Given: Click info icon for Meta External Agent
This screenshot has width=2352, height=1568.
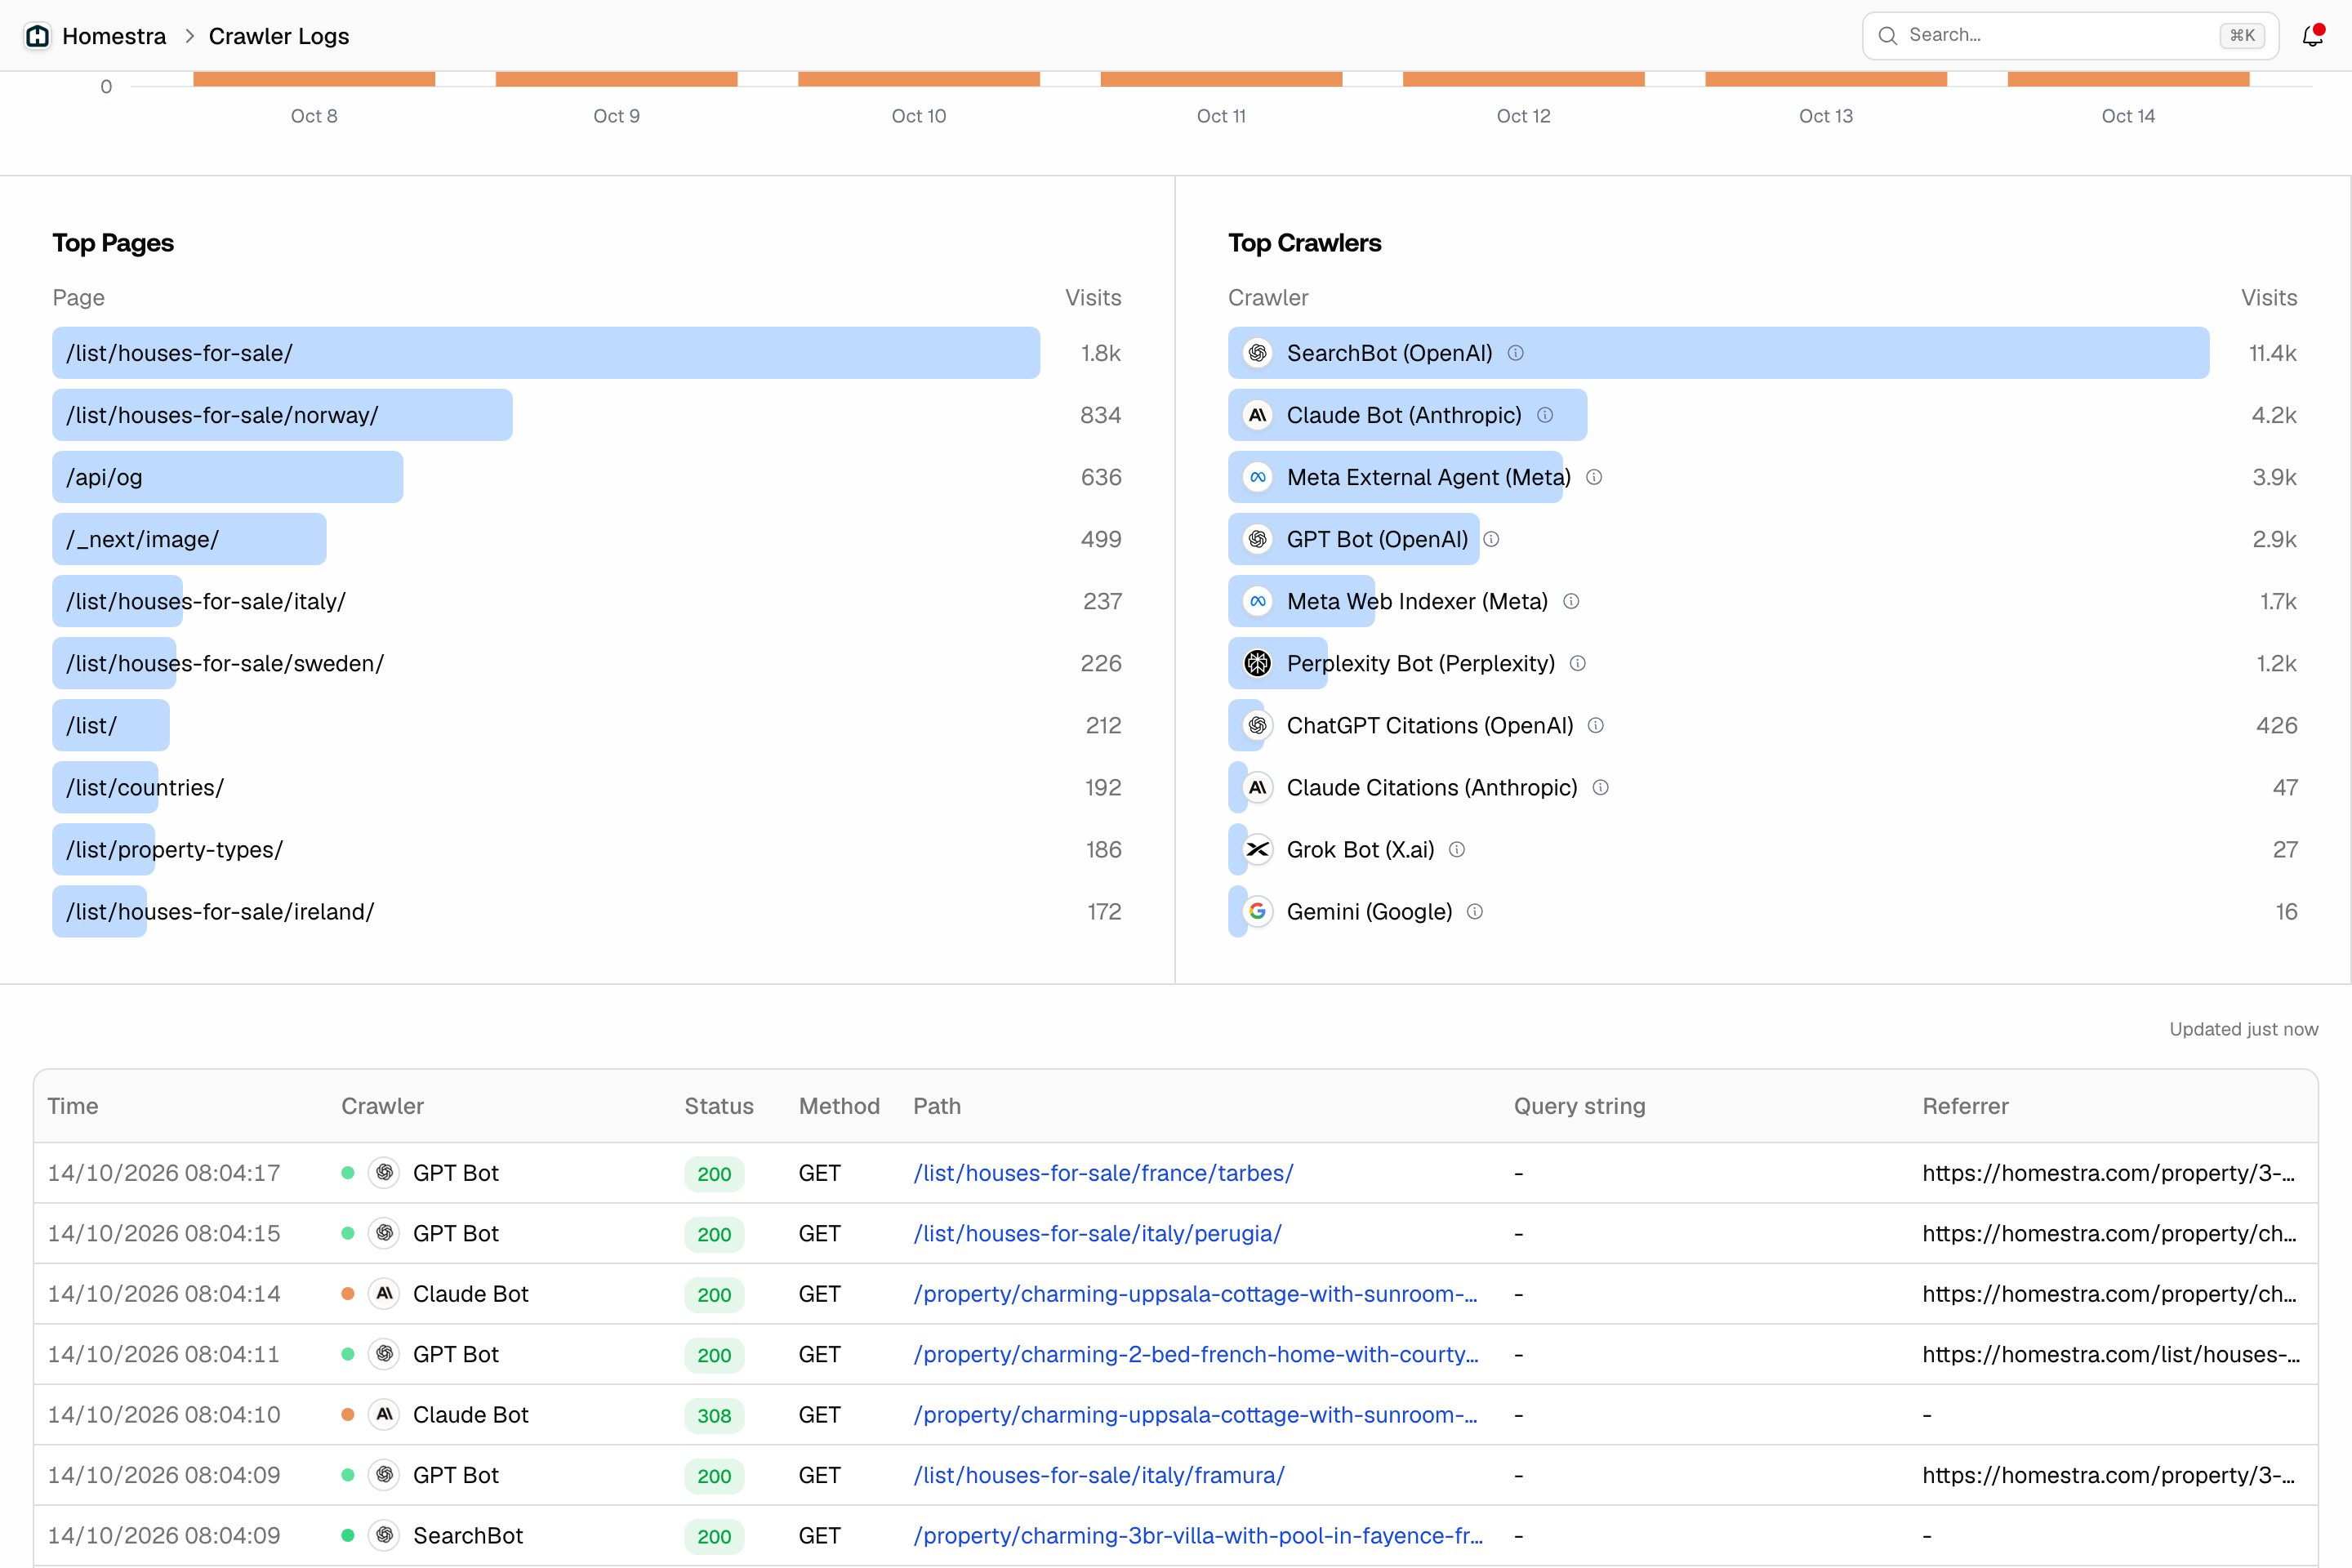Looking at the screenshot, I should (1594, 477).
